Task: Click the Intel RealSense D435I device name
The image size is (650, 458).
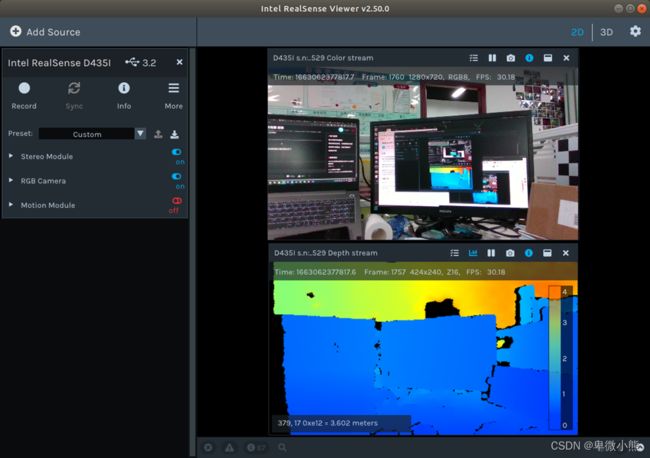Action: pos(59,63)
